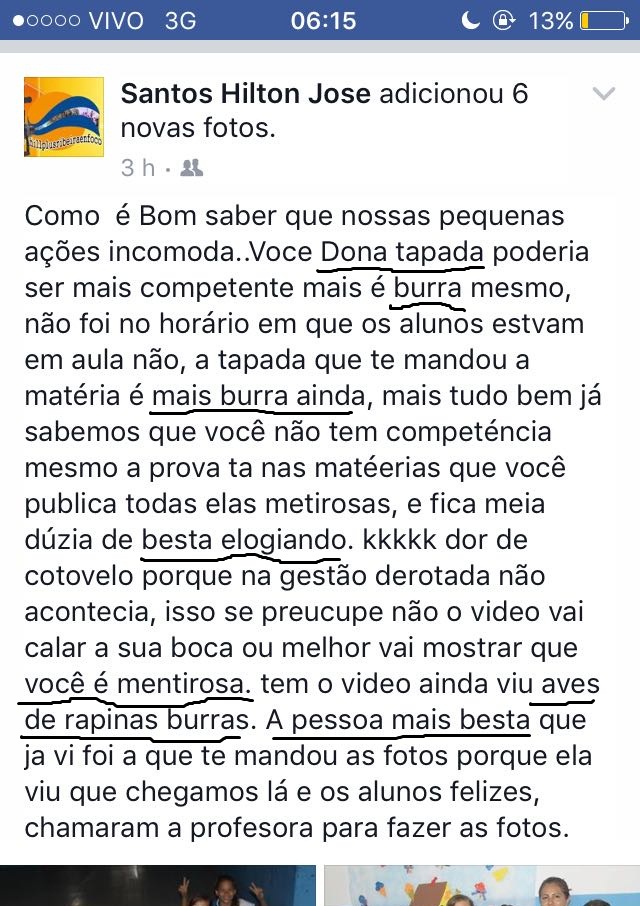Screen dimensions: 640x906
Task: Tap the rotation lock status icon
Action: pos(504,20)
